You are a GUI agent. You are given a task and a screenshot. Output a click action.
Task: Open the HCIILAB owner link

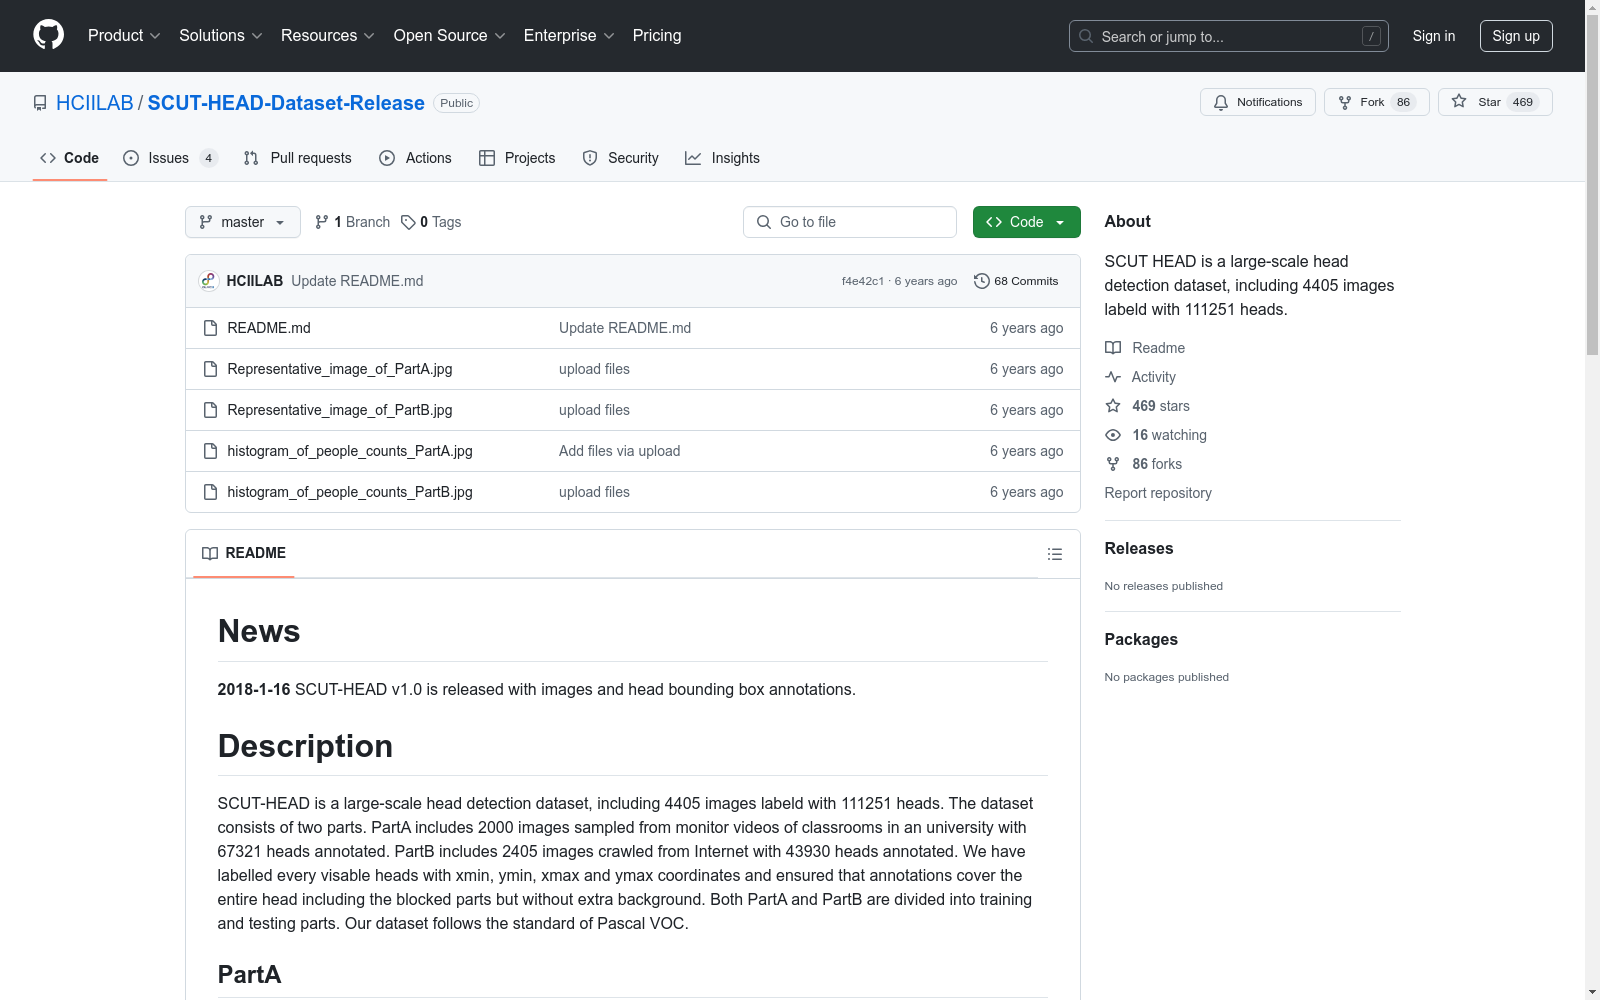[95, 103]
